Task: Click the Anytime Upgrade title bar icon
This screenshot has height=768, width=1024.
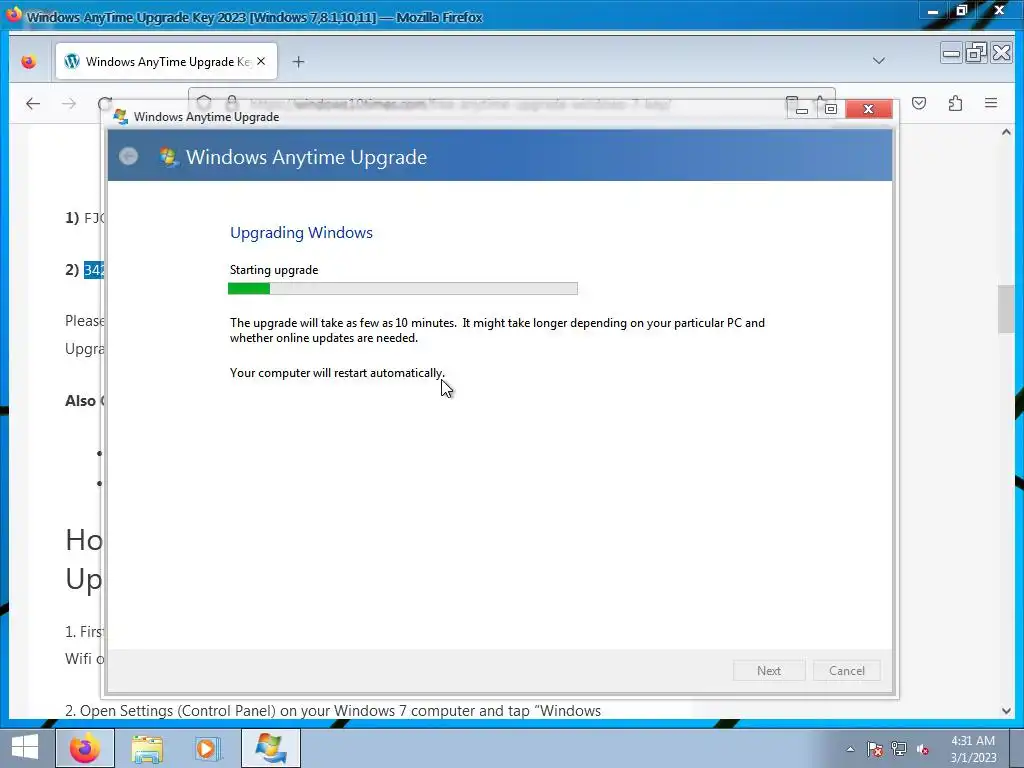Action: pos(121,117)
